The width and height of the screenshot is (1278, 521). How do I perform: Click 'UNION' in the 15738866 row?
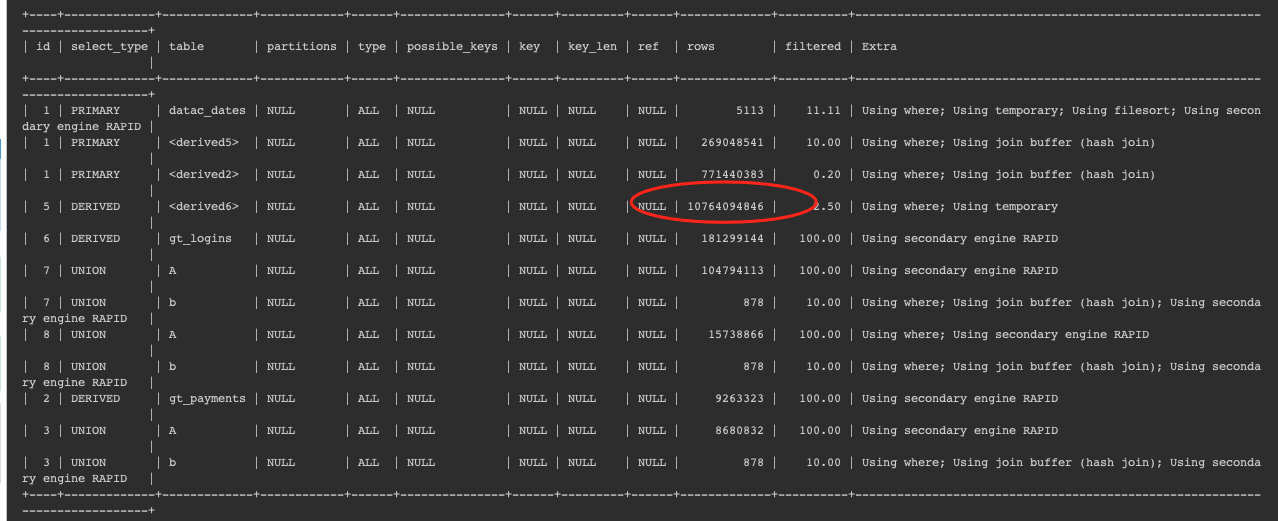click(x=88, y=335)
